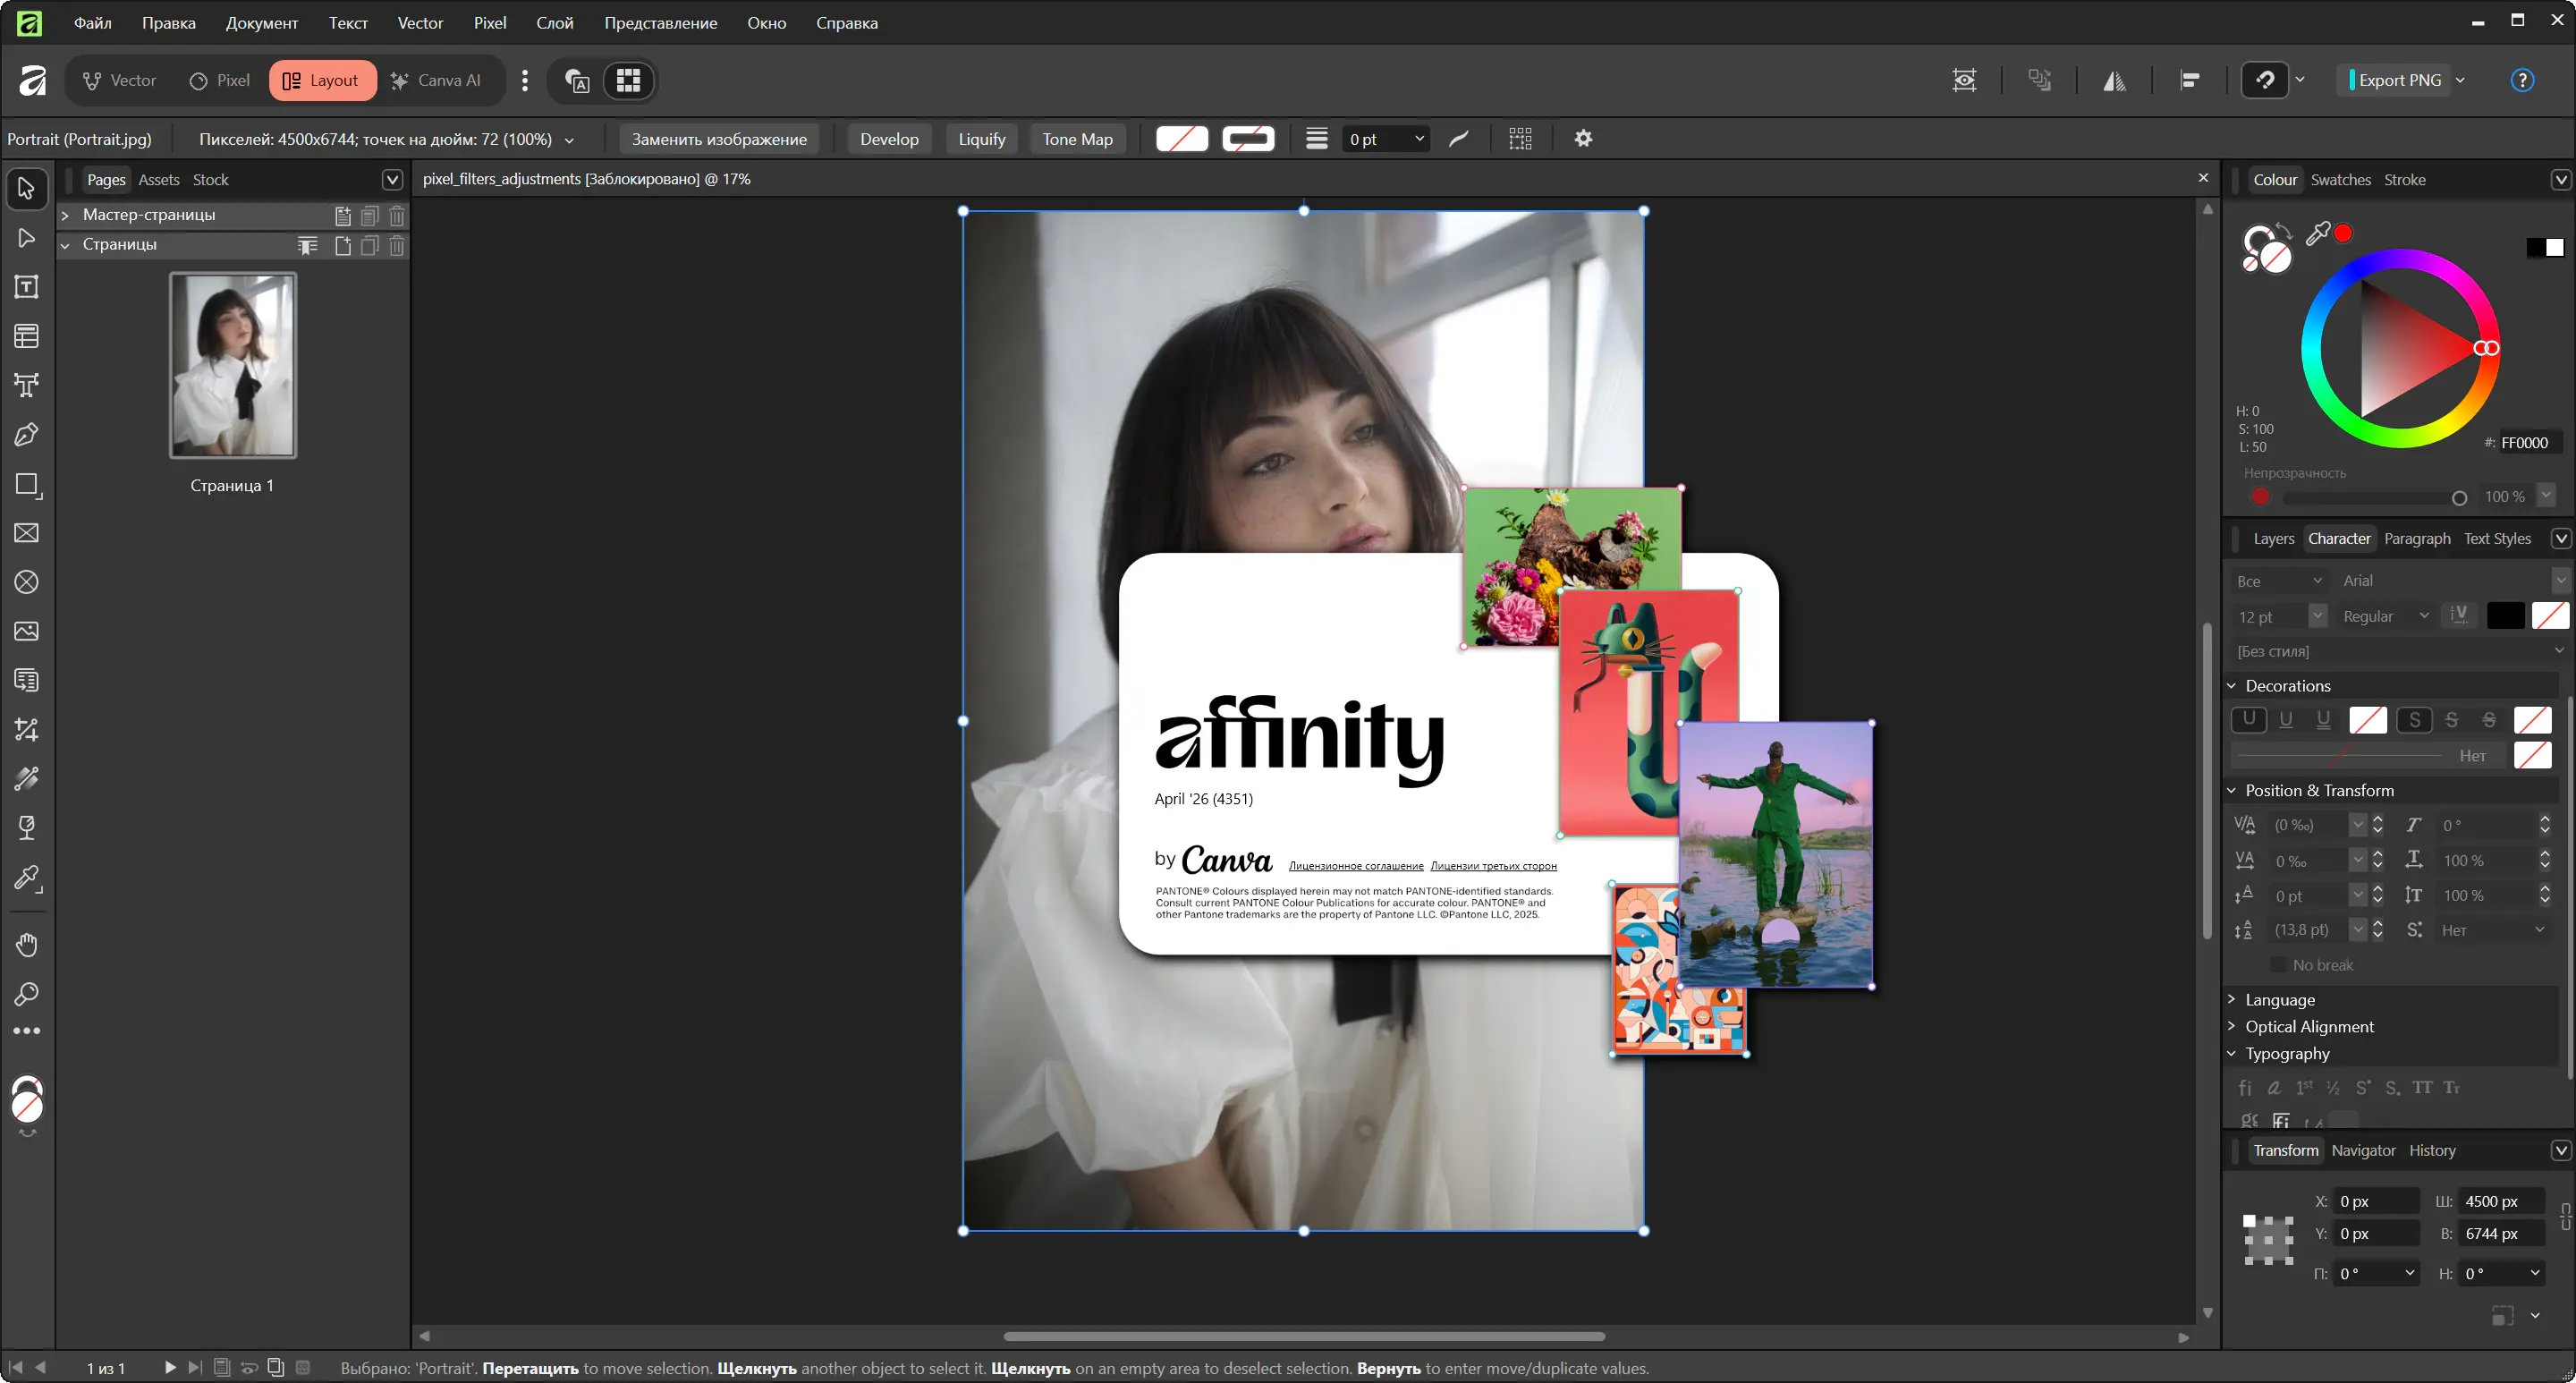2576x1383 pixels.
Task: Select the Move tool arrow
Action: coord(27,188)
